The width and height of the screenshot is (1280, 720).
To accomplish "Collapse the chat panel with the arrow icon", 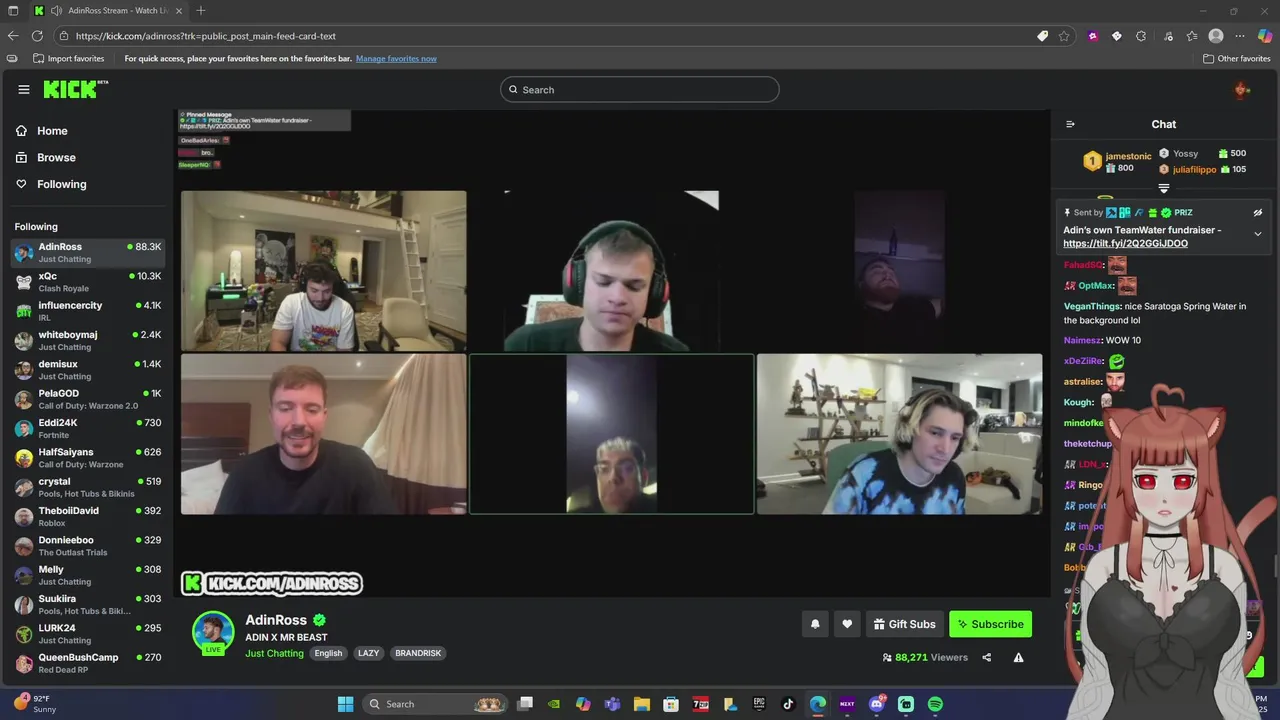I will 1070,124.
